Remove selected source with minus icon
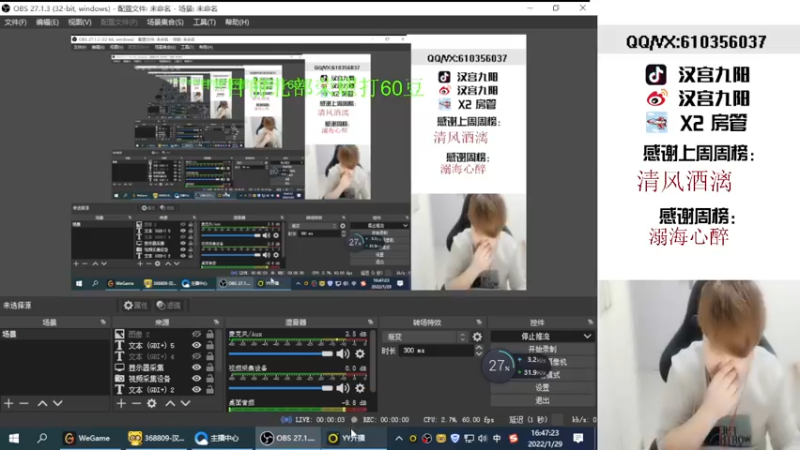 click(136, 403)
